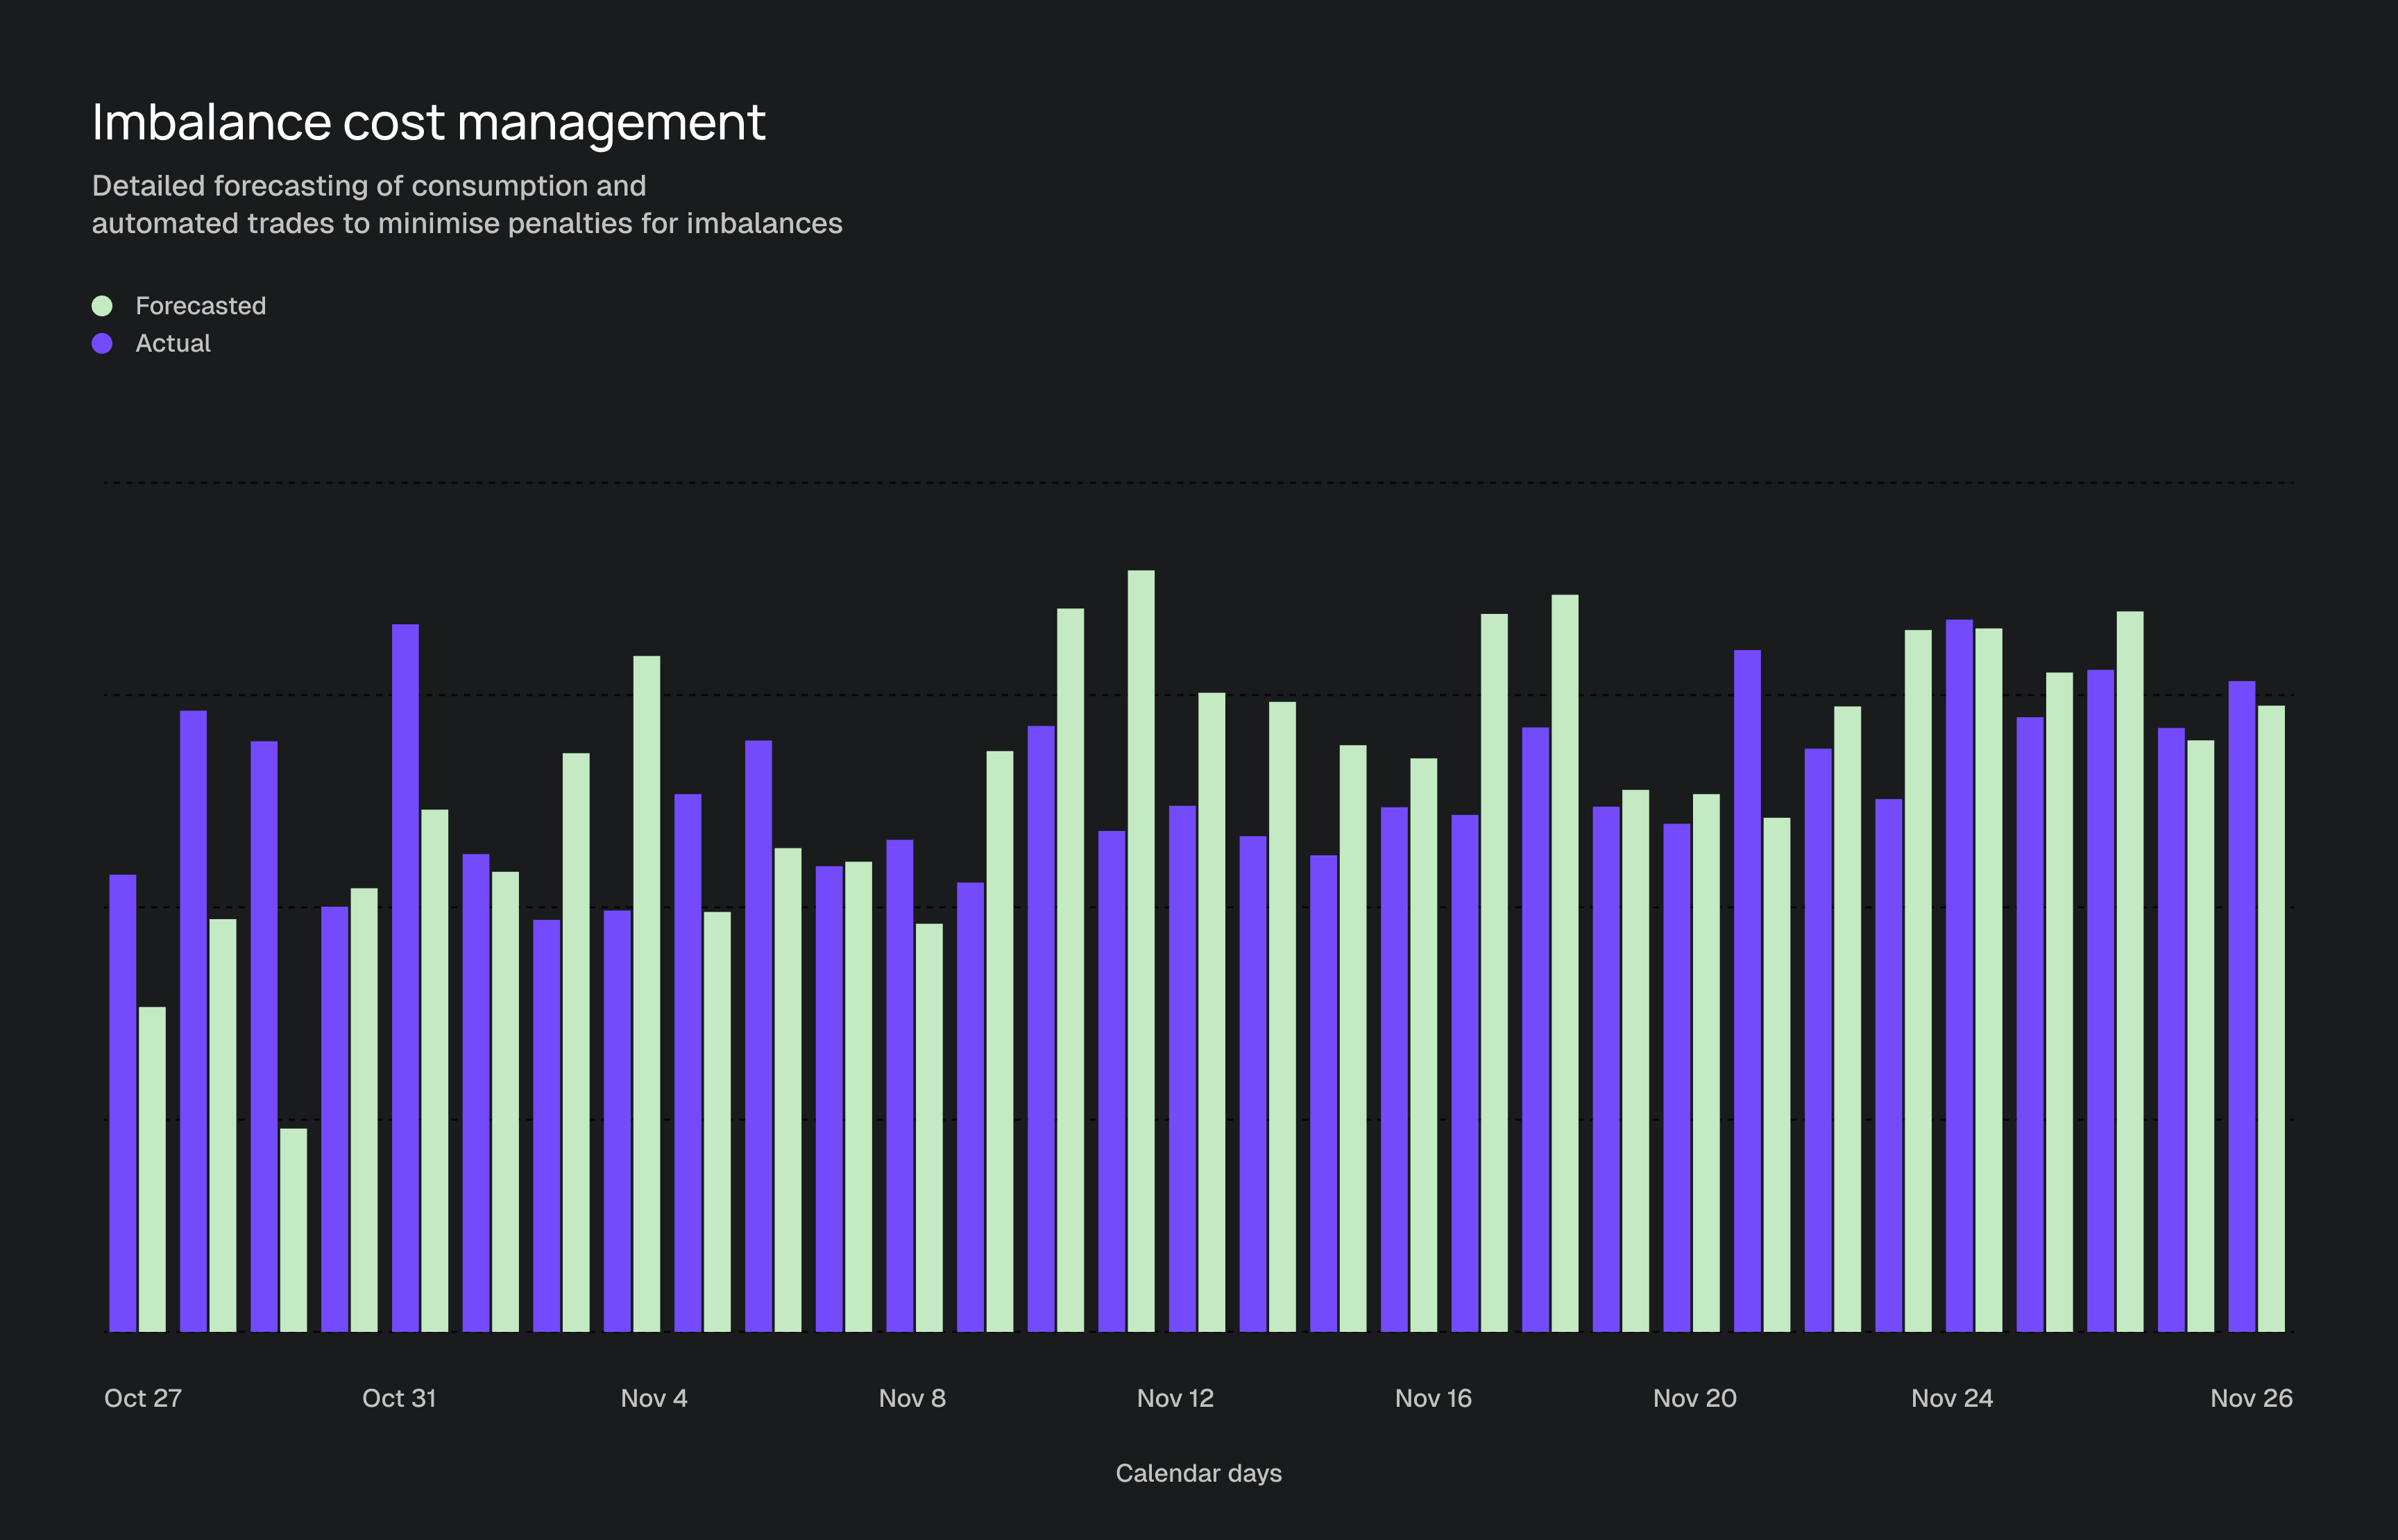The image size is (2398, 1540).
Task: Click the 'Oct 27' axis label
Action: (143, 1398)
